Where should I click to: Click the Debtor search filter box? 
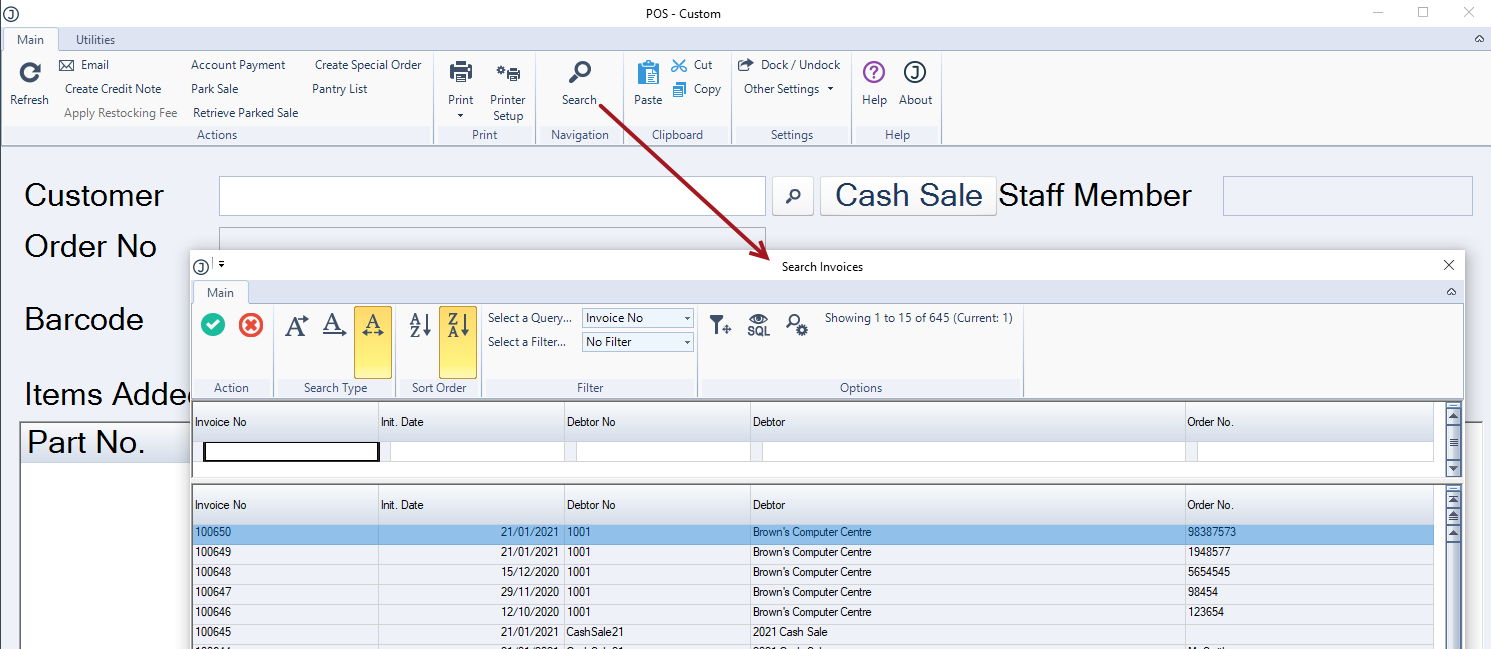coord(974,452)
